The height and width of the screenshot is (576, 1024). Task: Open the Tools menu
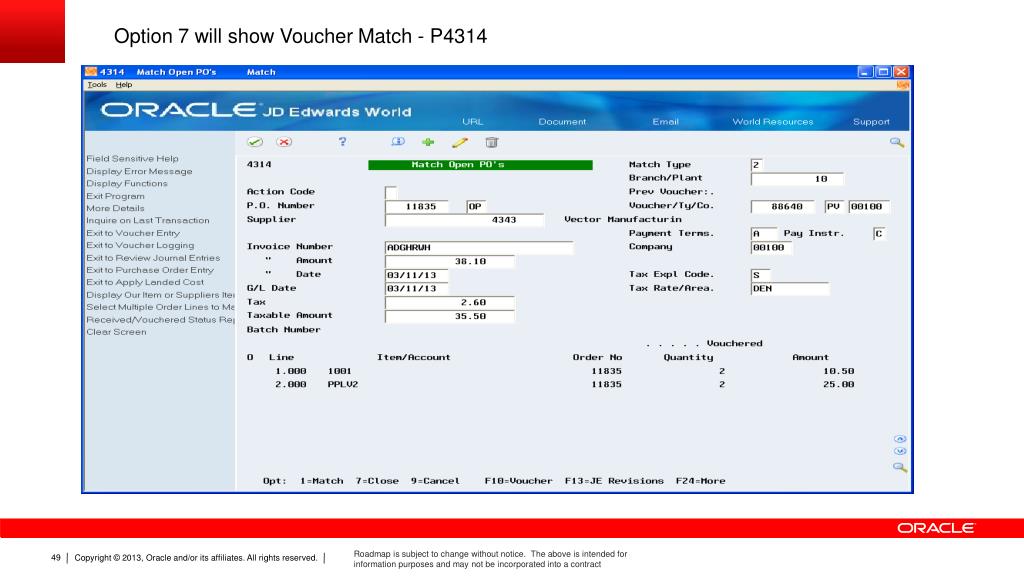(x=97, y=85)
